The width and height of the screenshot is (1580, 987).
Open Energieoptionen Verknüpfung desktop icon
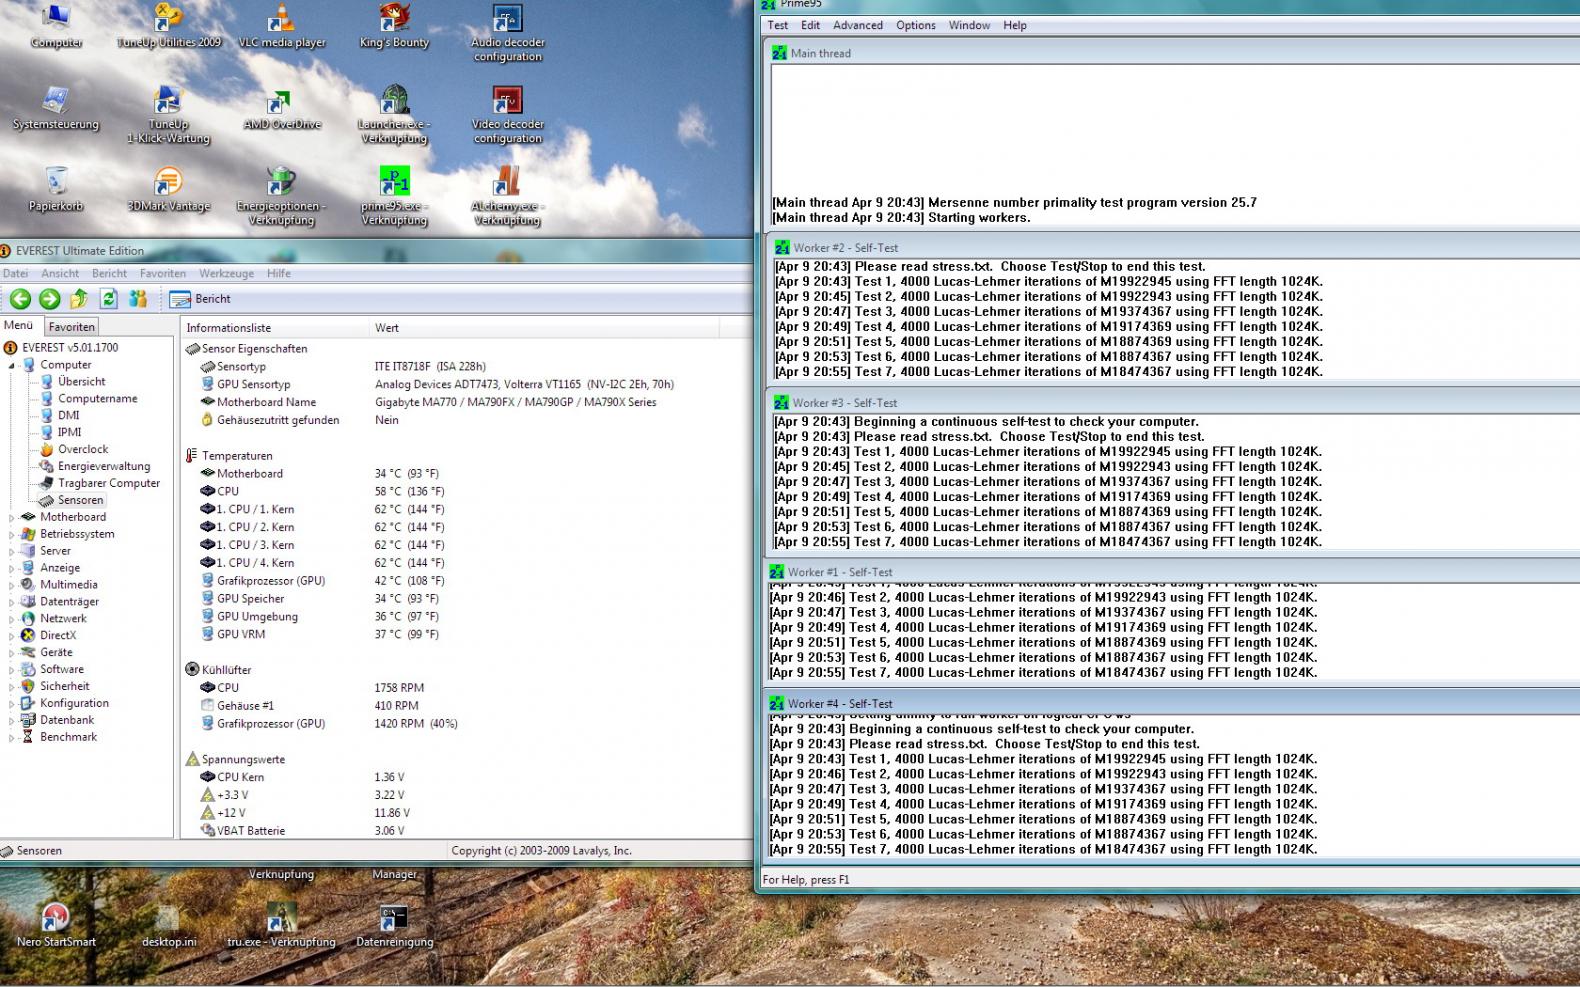point(282,197)
